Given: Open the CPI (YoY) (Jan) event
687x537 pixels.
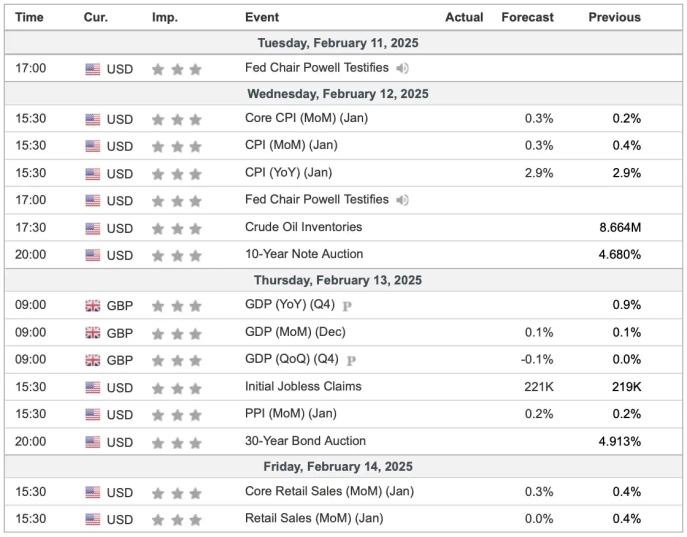Looking at the screenshot, I should click(291, 173).
